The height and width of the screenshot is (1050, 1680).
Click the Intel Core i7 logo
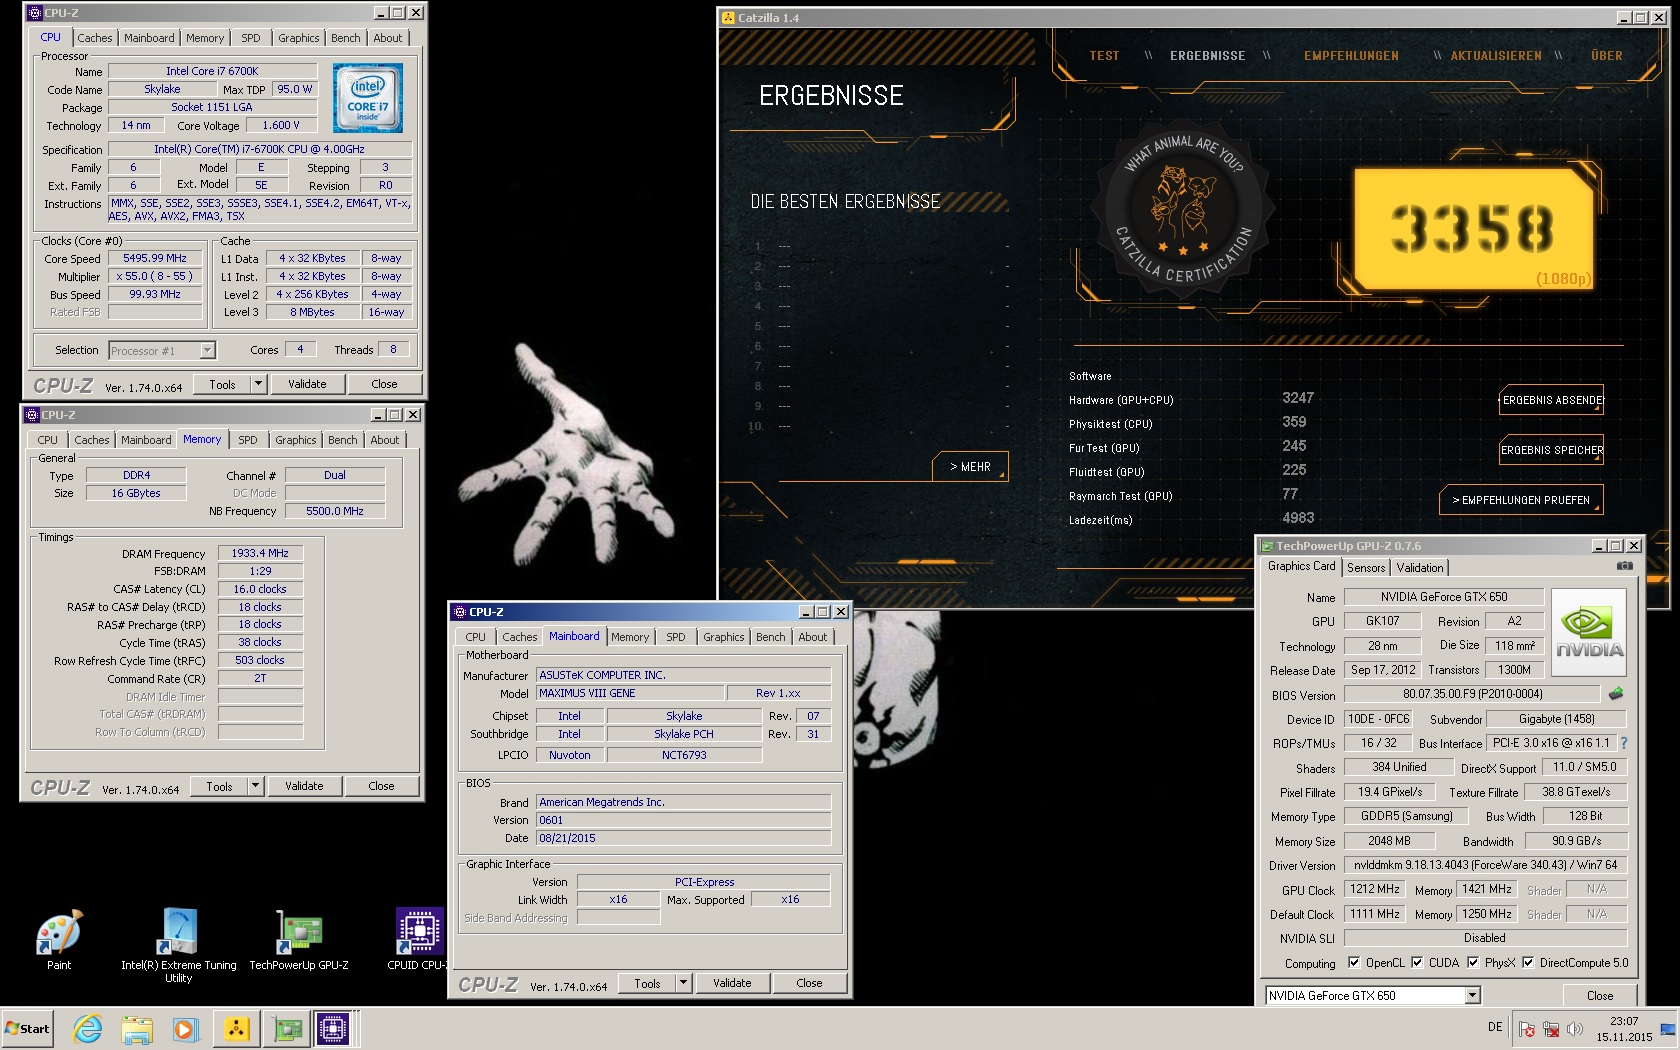pos(368,98)
